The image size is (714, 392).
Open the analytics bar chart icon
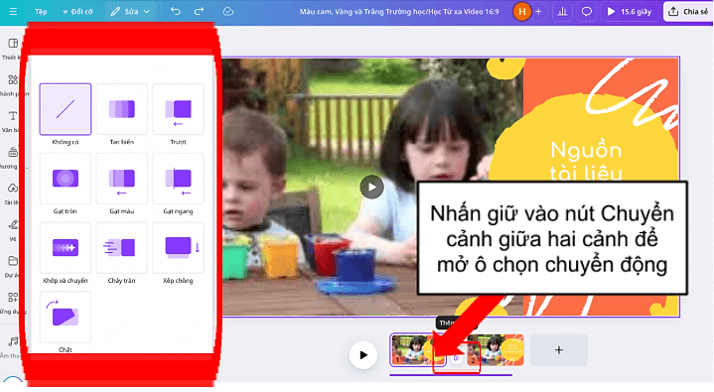click(x=562, y=12)
